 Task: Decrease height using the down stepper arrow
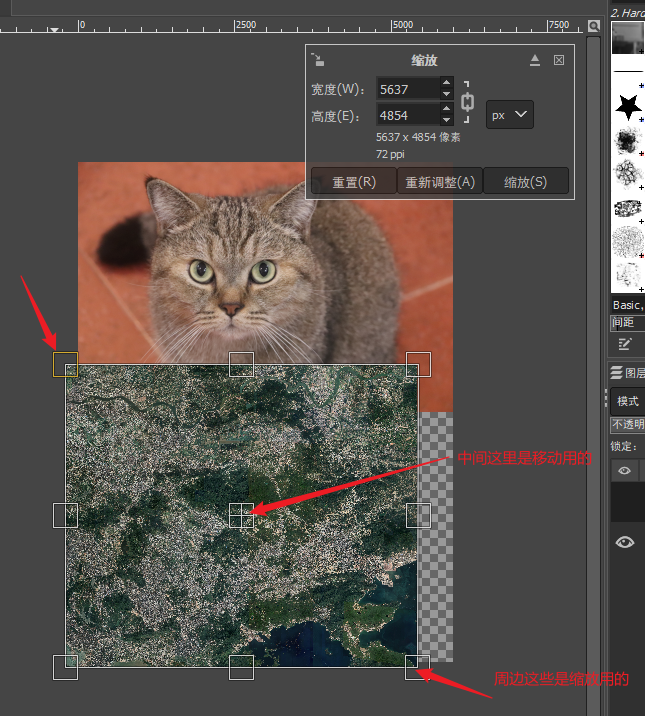[447, 121]
